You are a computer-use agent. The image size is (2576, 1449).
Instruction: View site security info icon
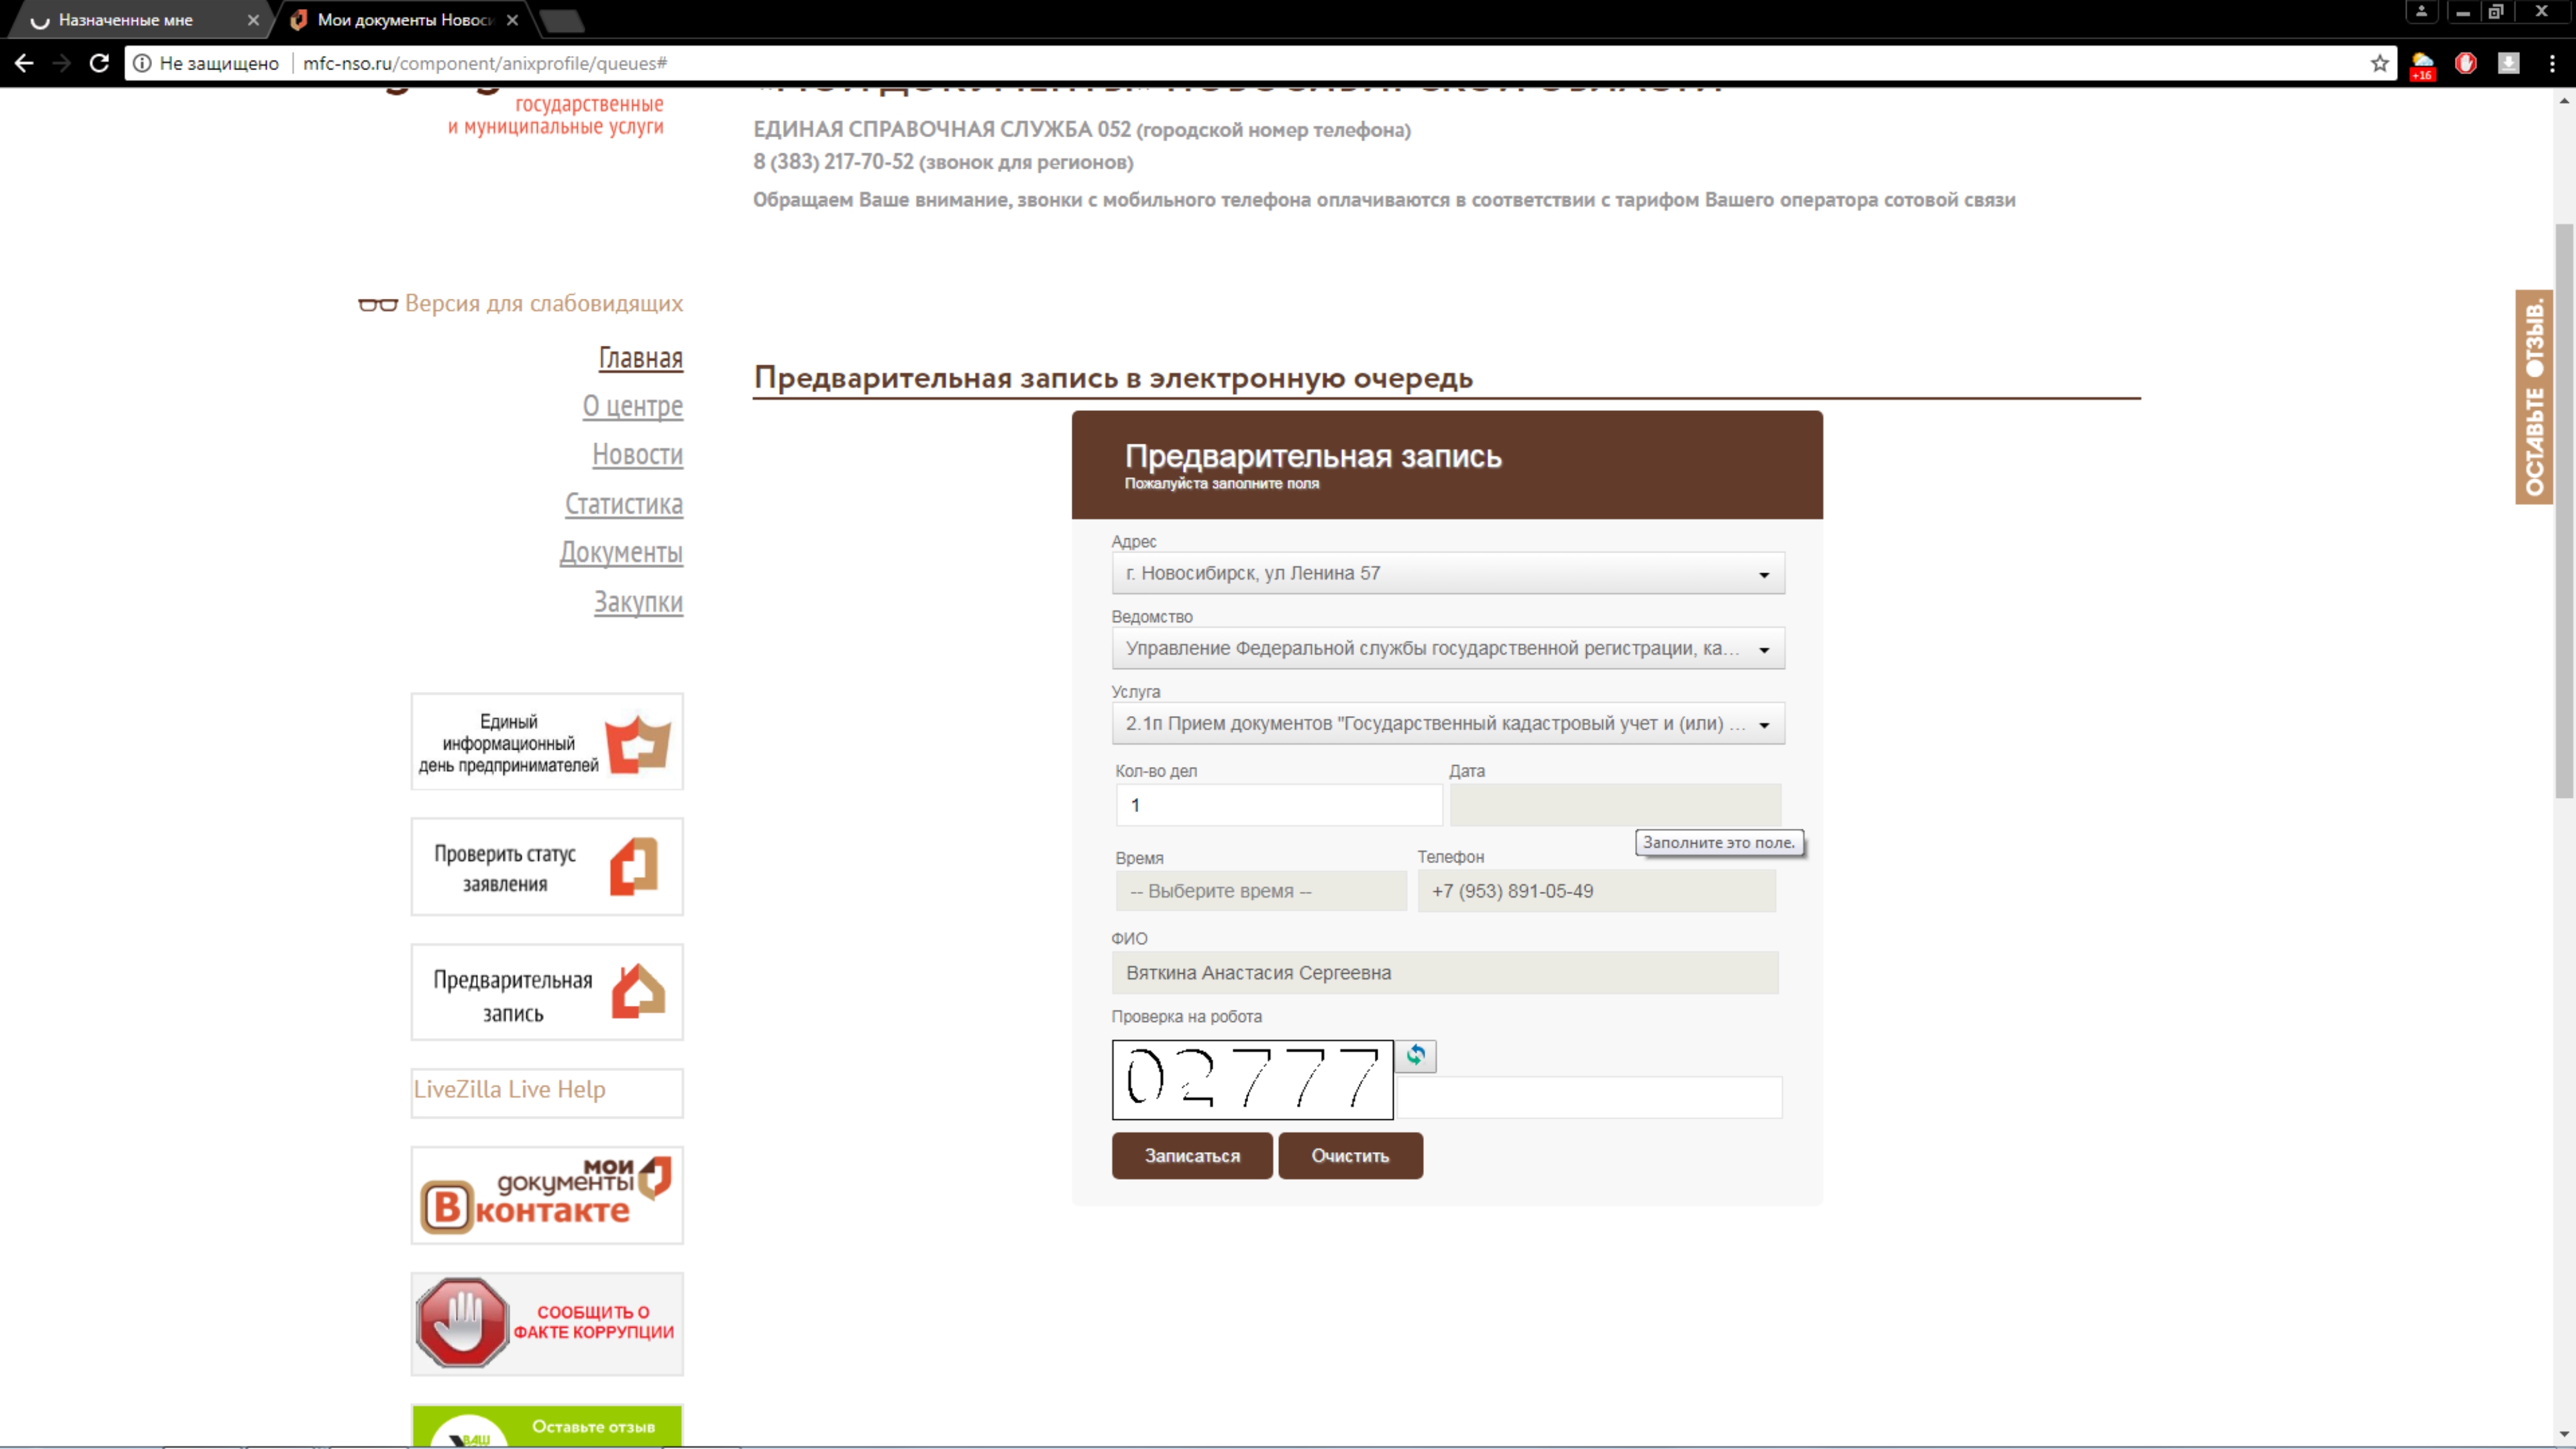[x=142, y=63]
